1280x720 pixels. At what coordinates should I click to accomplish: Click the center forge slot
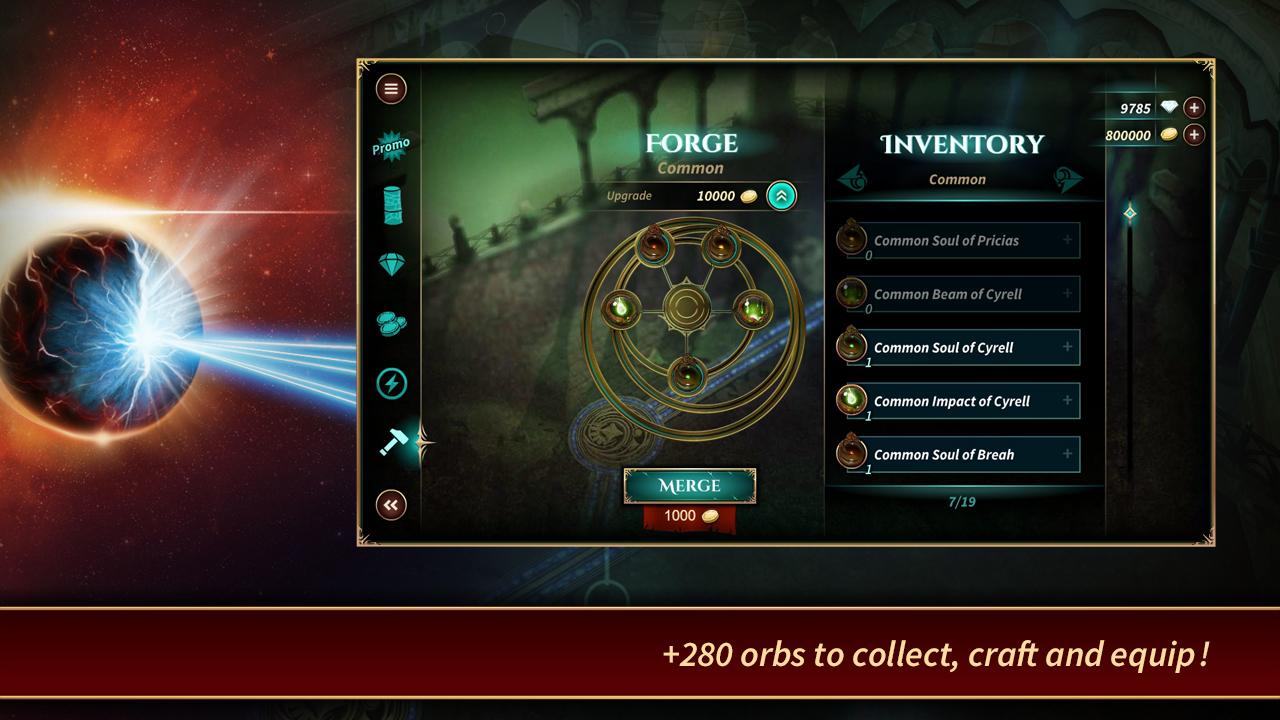tap(685, 307)
